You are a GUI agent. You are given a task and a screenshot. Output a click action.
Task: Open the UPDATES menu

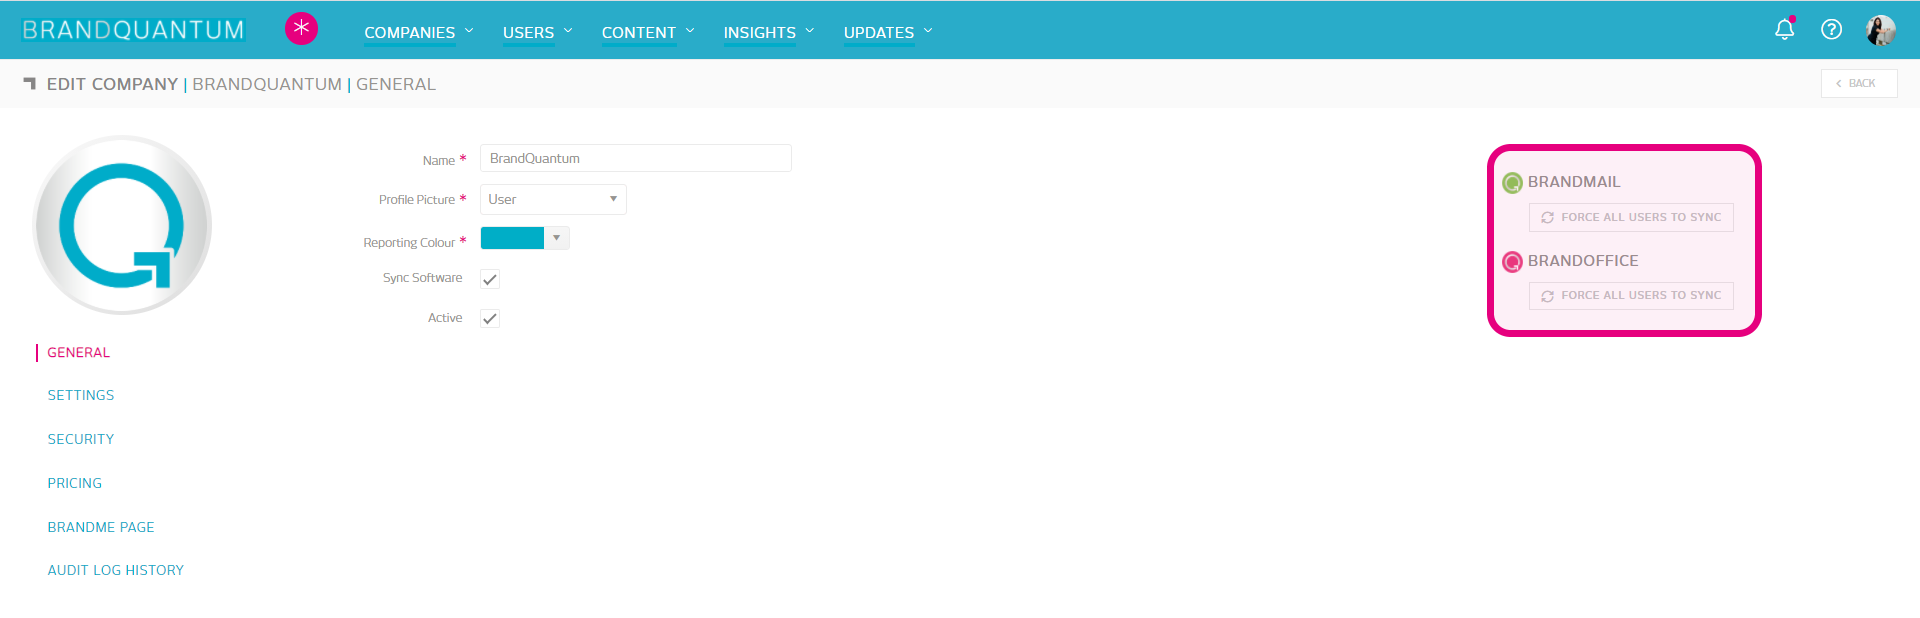(x=879, y=33)
